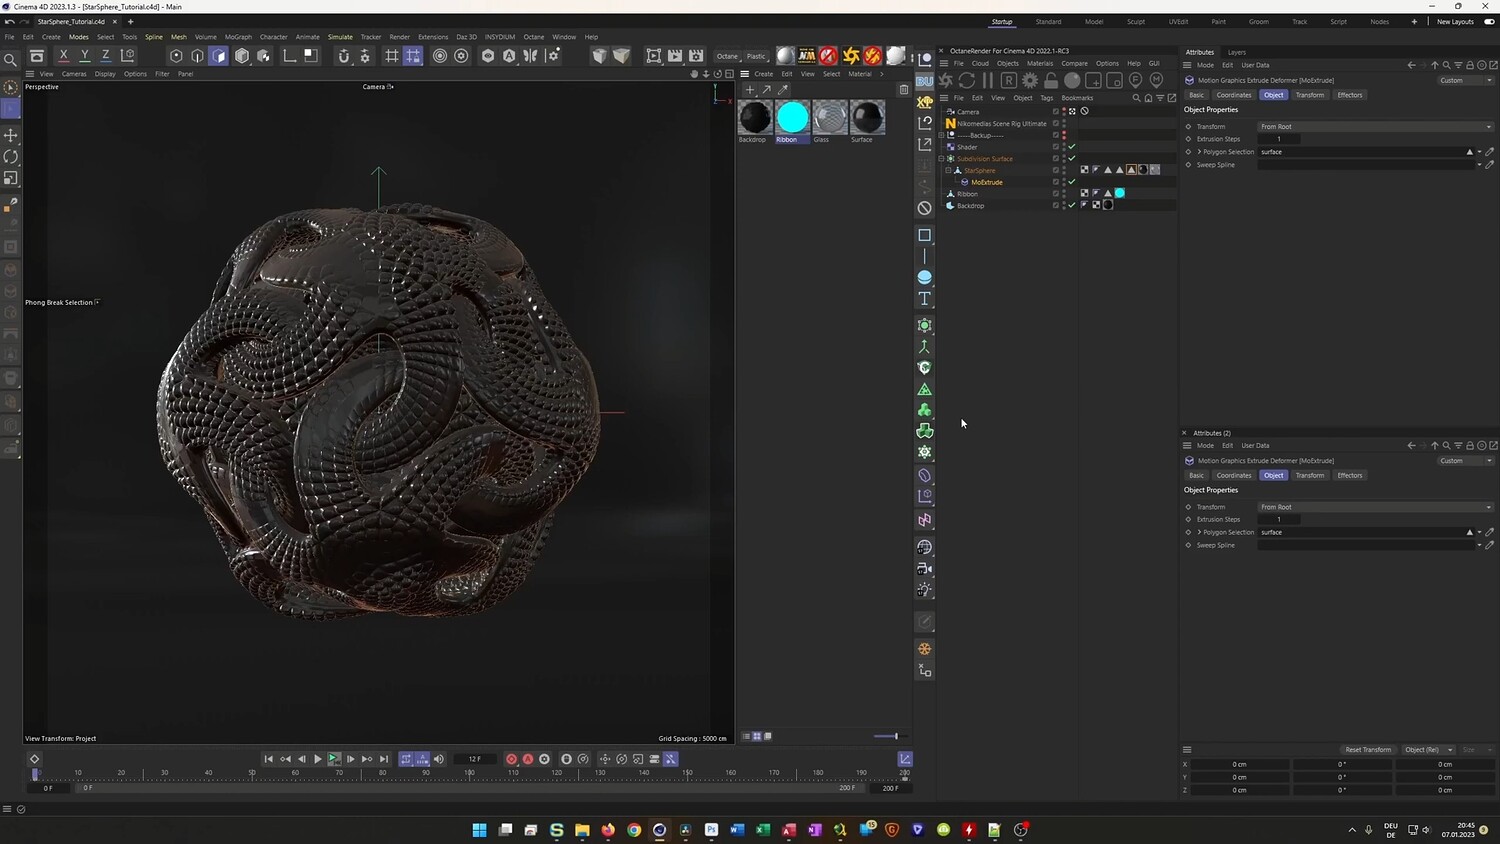
Task: Select the Text spline tool
Action: tap(925, 299)
